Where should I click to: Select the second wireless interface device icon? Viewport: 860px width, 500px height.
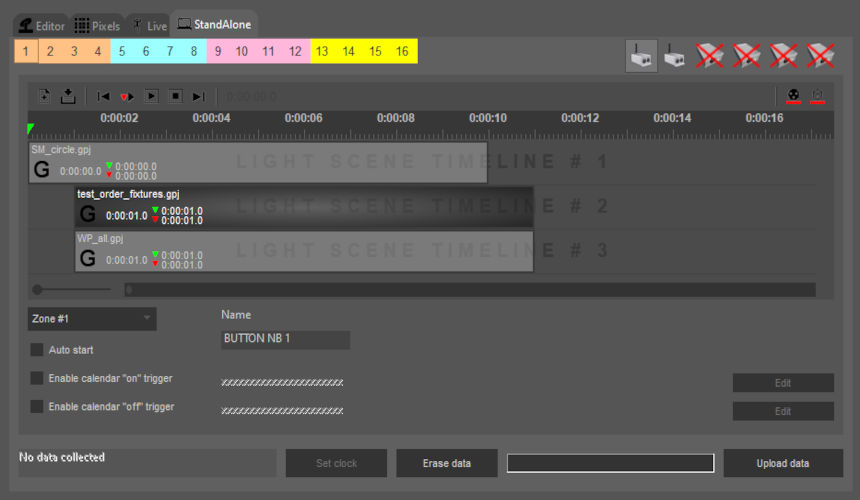tap(676, 56)
